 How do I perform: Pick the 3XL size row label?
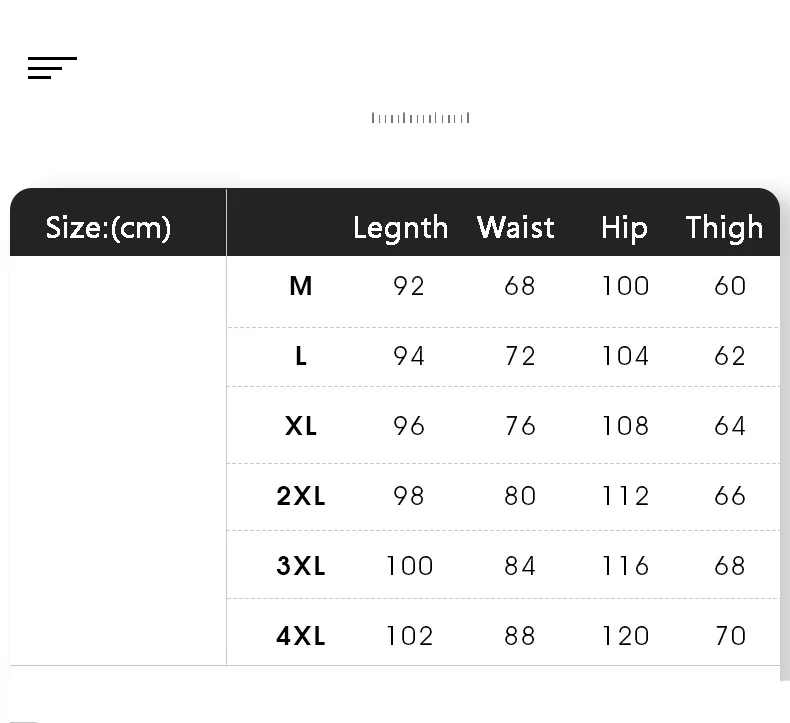300,566
